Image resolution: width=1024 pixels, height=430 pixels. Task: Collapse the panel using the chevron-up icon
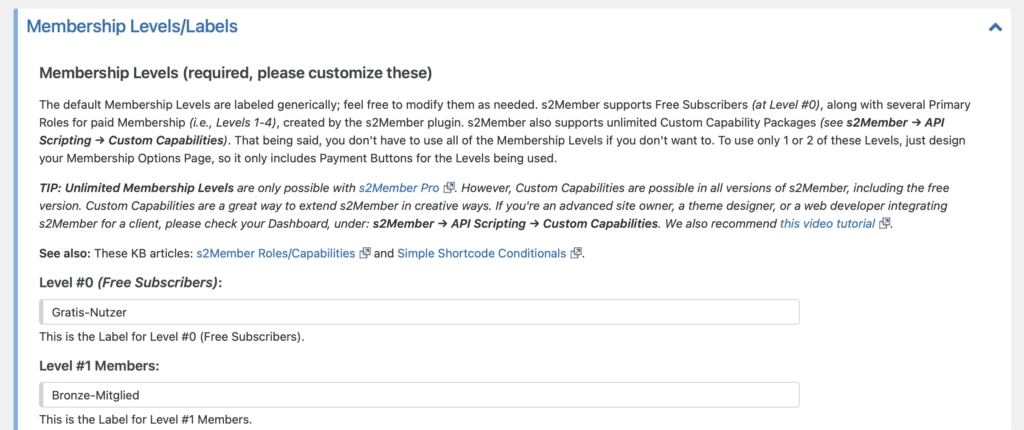pyautogui.click(x=995, y=27)
